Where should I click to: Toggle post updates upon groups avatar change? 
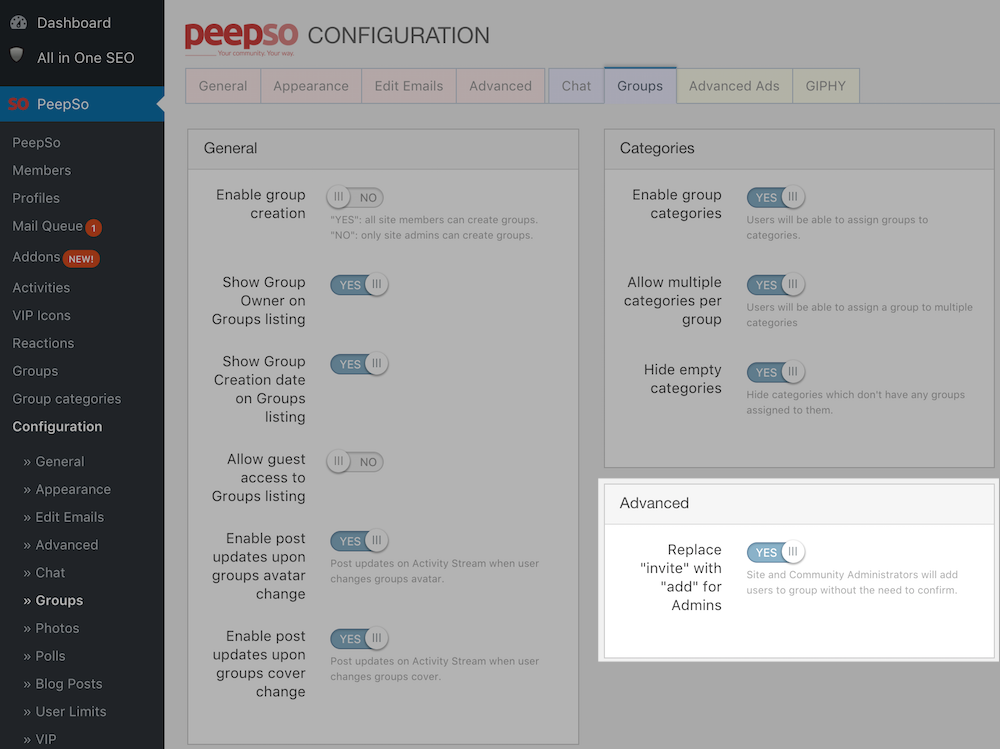click(359, 540)
